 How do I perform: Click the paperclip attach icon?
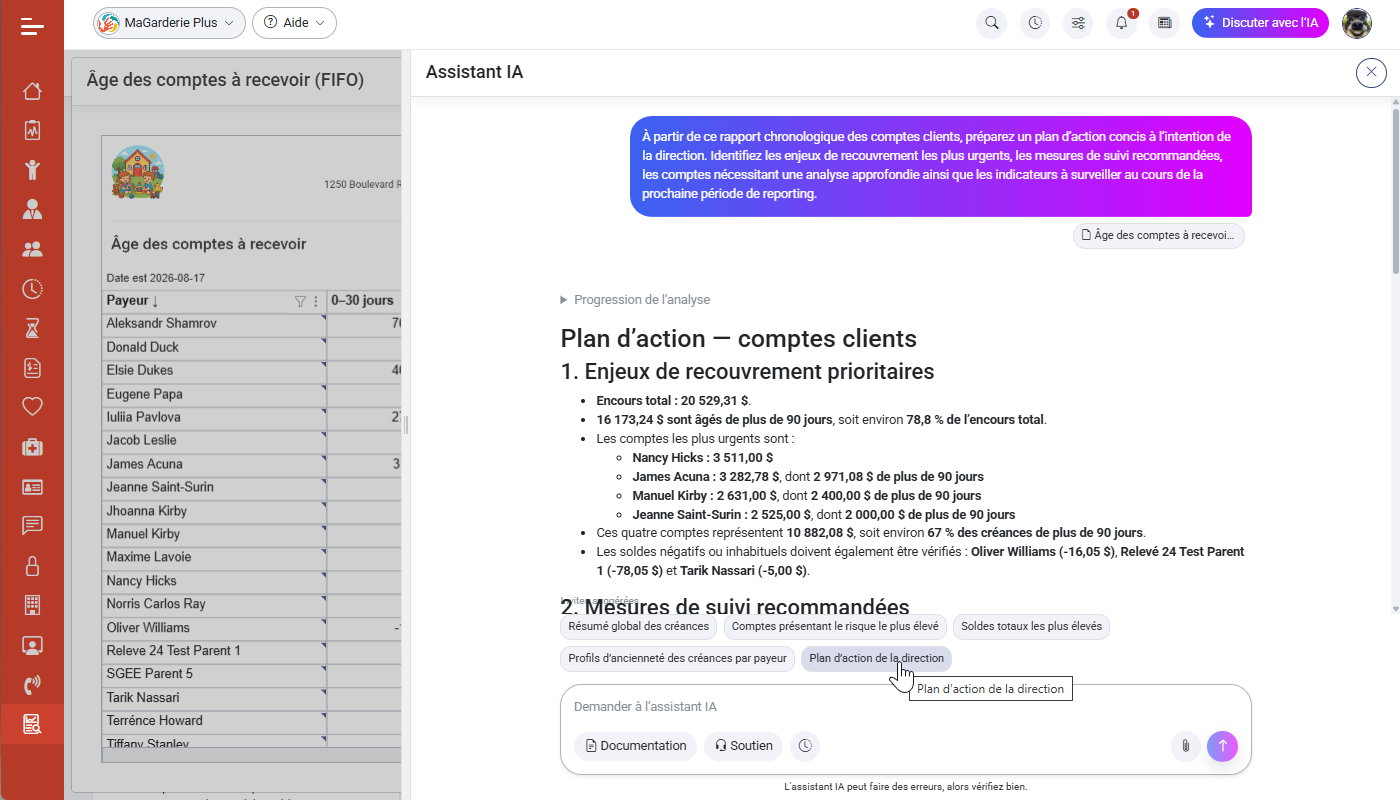click(x=1185, y=746)
